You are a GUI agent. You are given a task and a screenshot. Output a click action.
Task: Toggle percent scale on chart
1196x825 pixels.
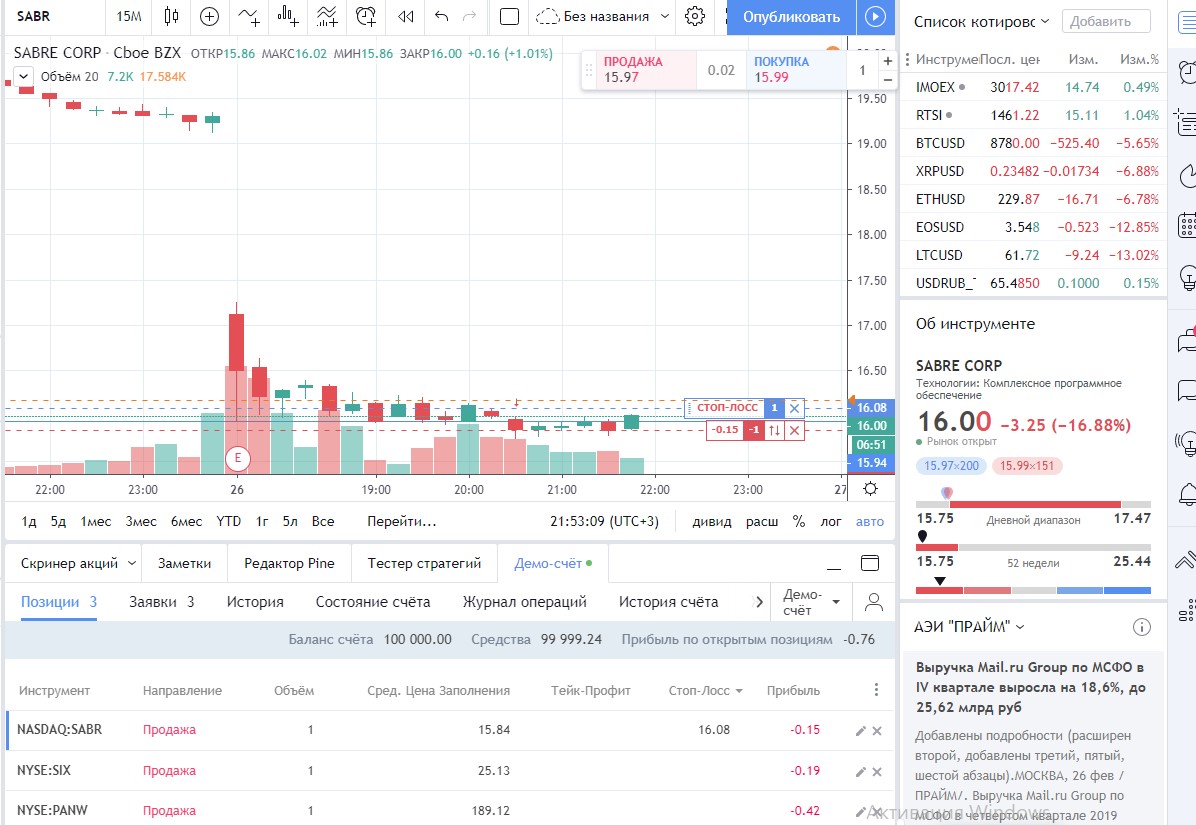click(x=799, y=521)
